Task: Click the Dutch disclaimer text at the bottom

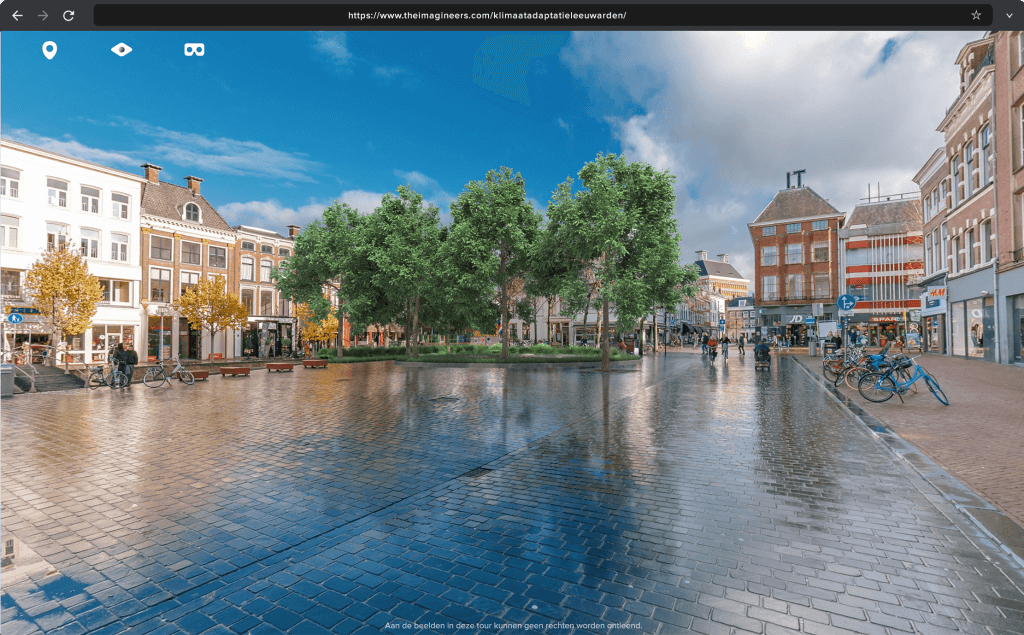Action: point(512,627)
